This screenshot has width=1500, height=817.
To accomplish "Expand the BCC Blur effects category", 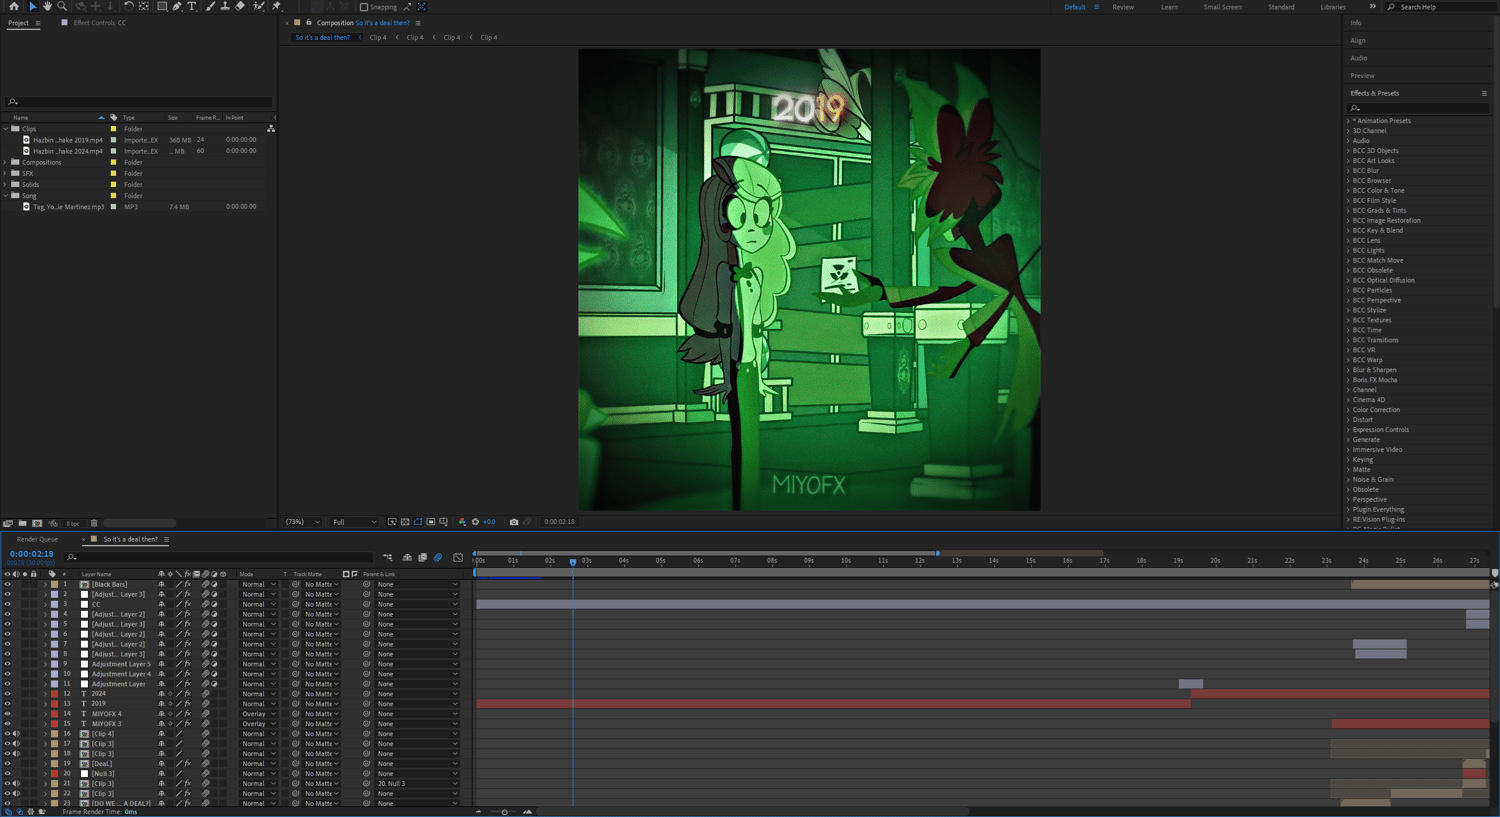I will tap(1348, 171).
